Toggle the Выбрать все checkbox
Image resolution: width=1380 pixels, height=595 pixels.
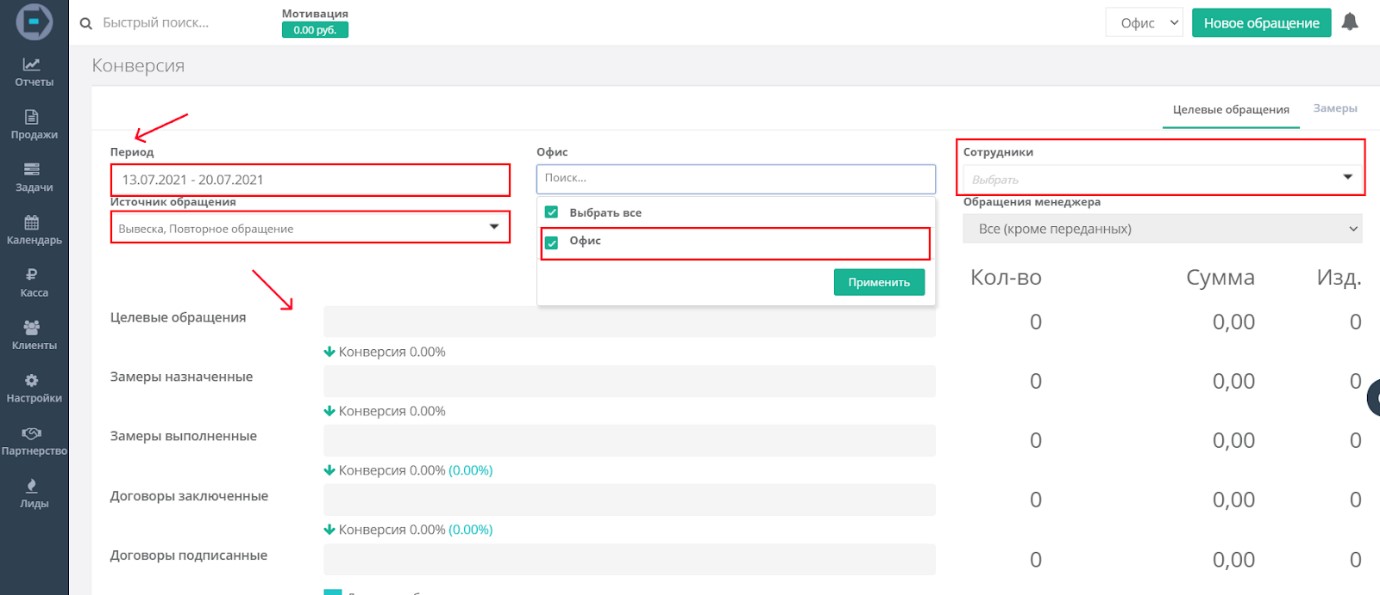pyautogui.click(x=551, y=212)
